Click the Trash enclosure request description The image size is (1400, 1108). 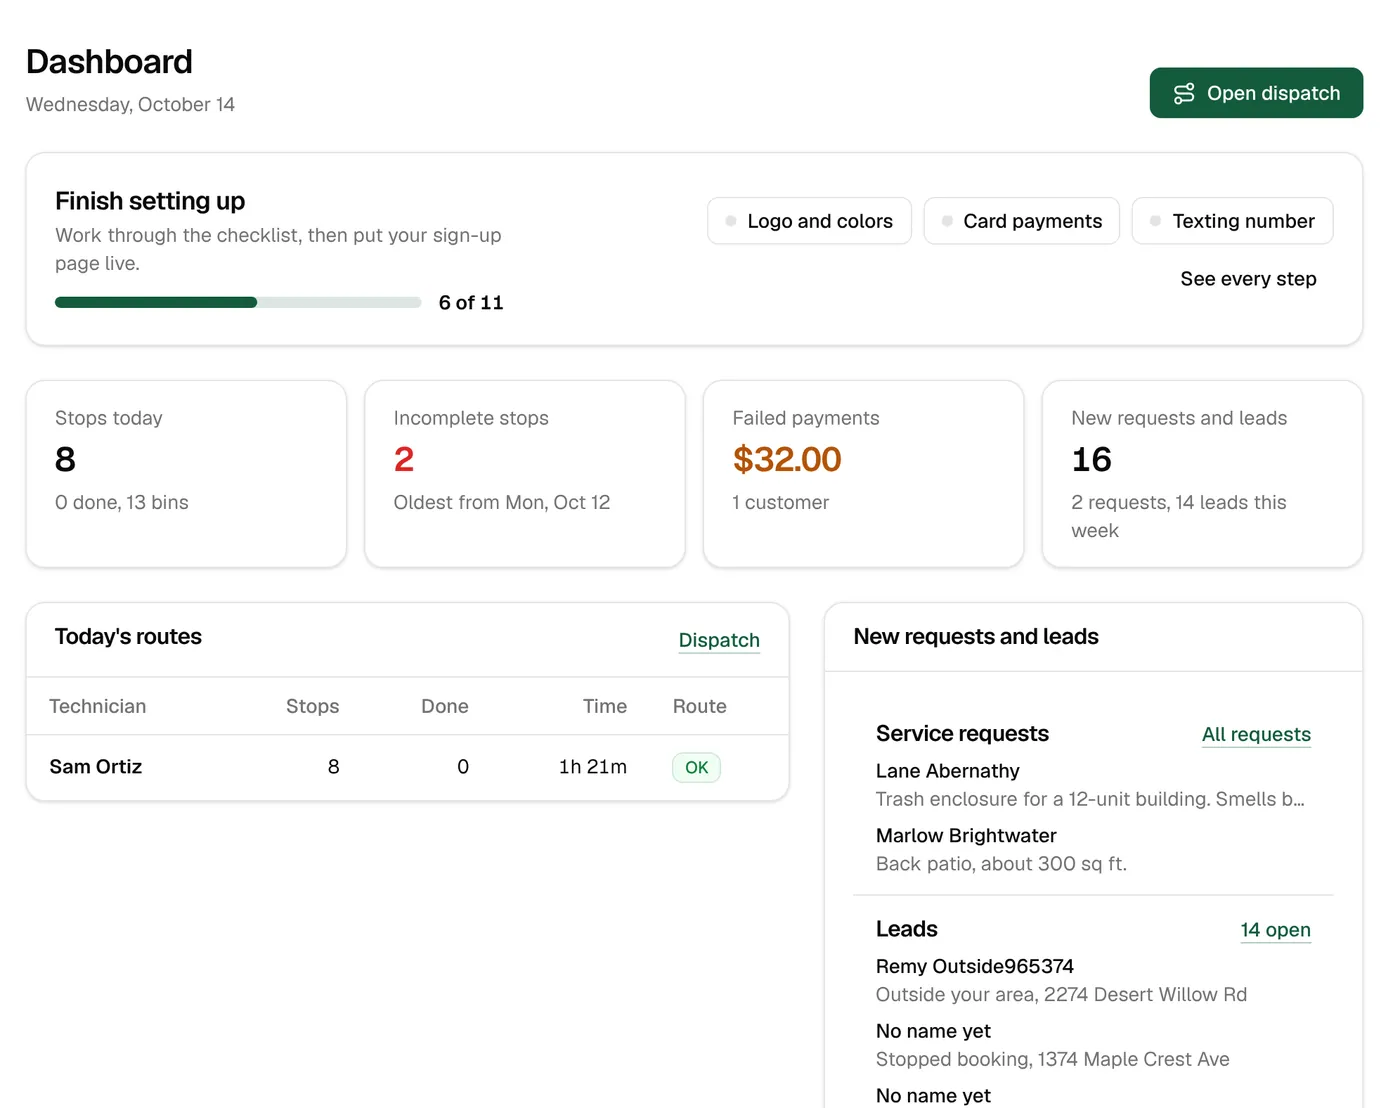click(x=1090, y=799)
